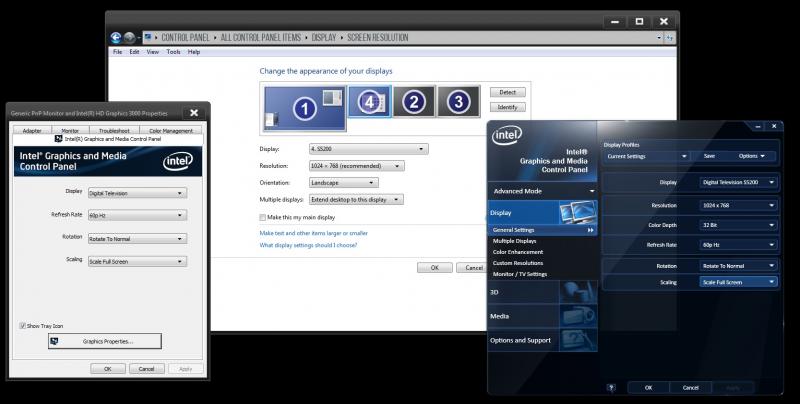The height and width of the screenshot is (404, 800).
Task: Open Digital Television S5200 dropdown in Intel panel
Action: (738, 182)
